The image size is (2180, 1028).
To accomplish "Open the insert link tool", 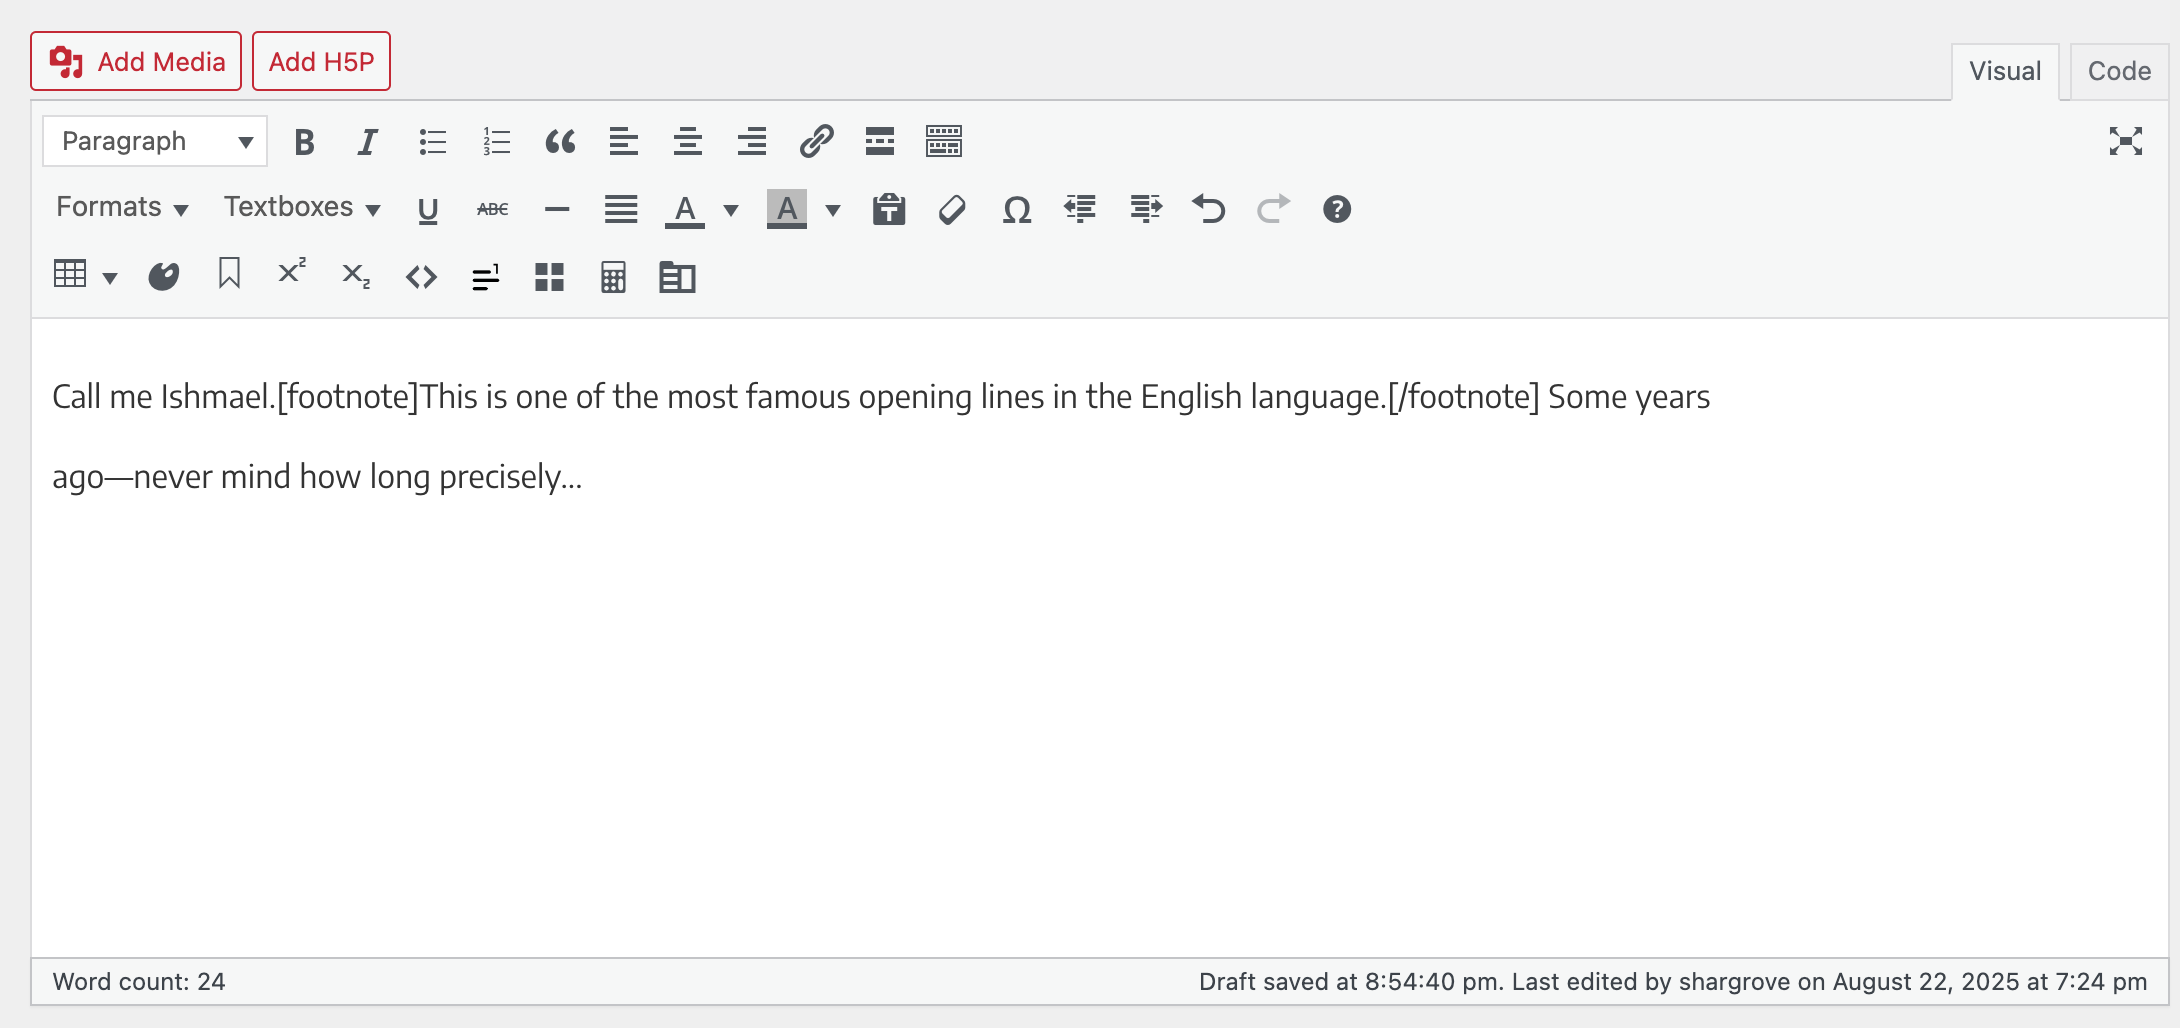I will coord(816,142).
